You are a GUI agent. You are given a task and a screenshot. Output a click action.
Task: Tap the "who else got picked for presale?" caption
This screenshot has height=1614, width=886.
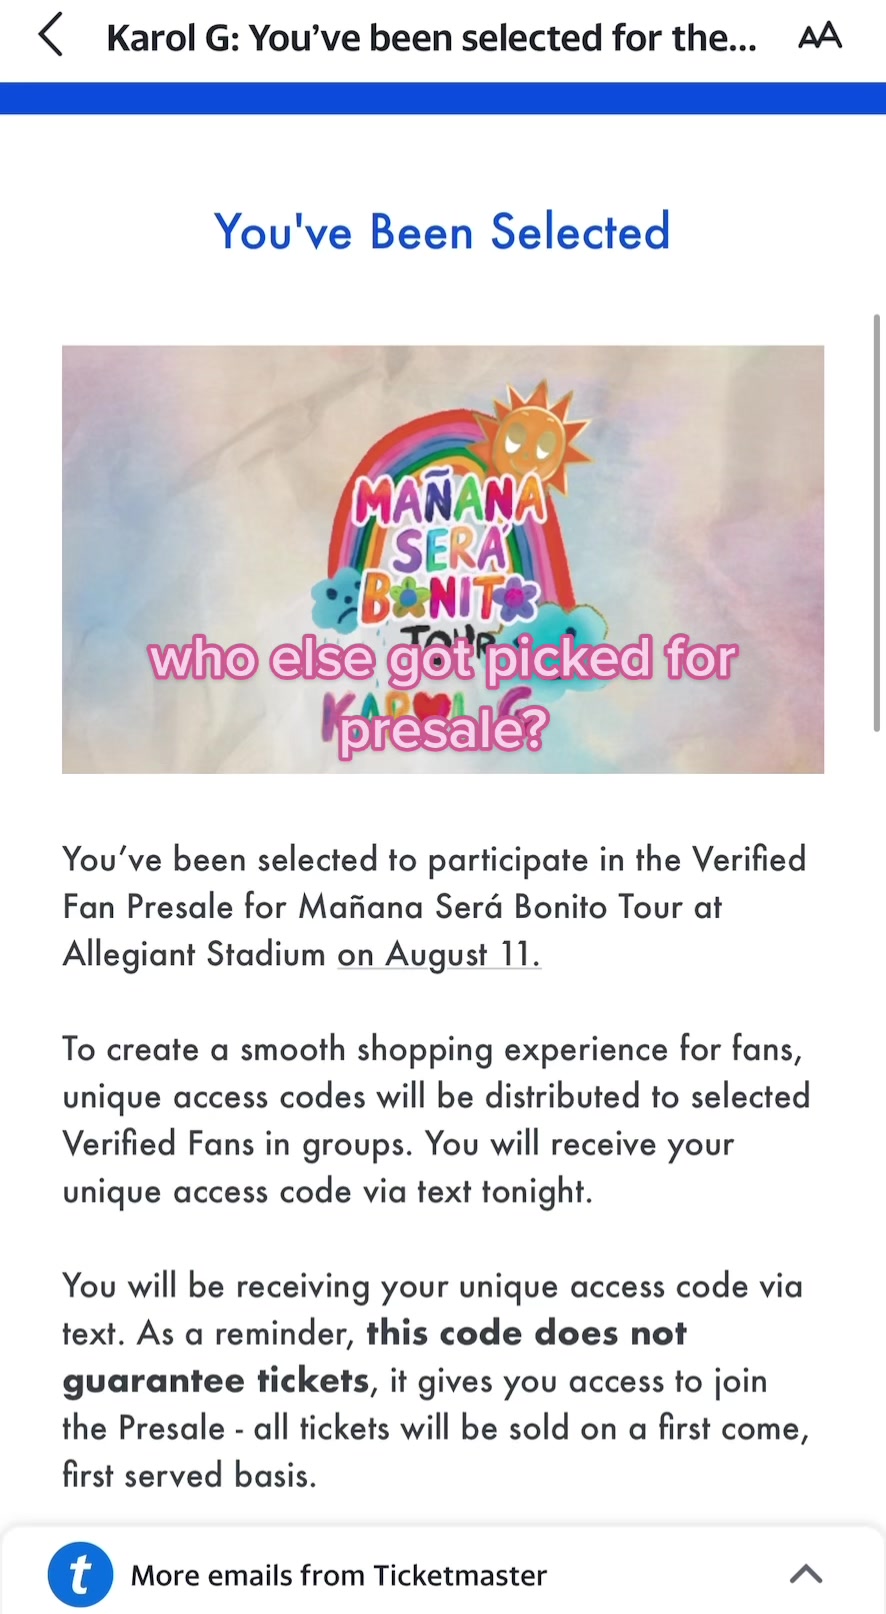click(442, 693)
